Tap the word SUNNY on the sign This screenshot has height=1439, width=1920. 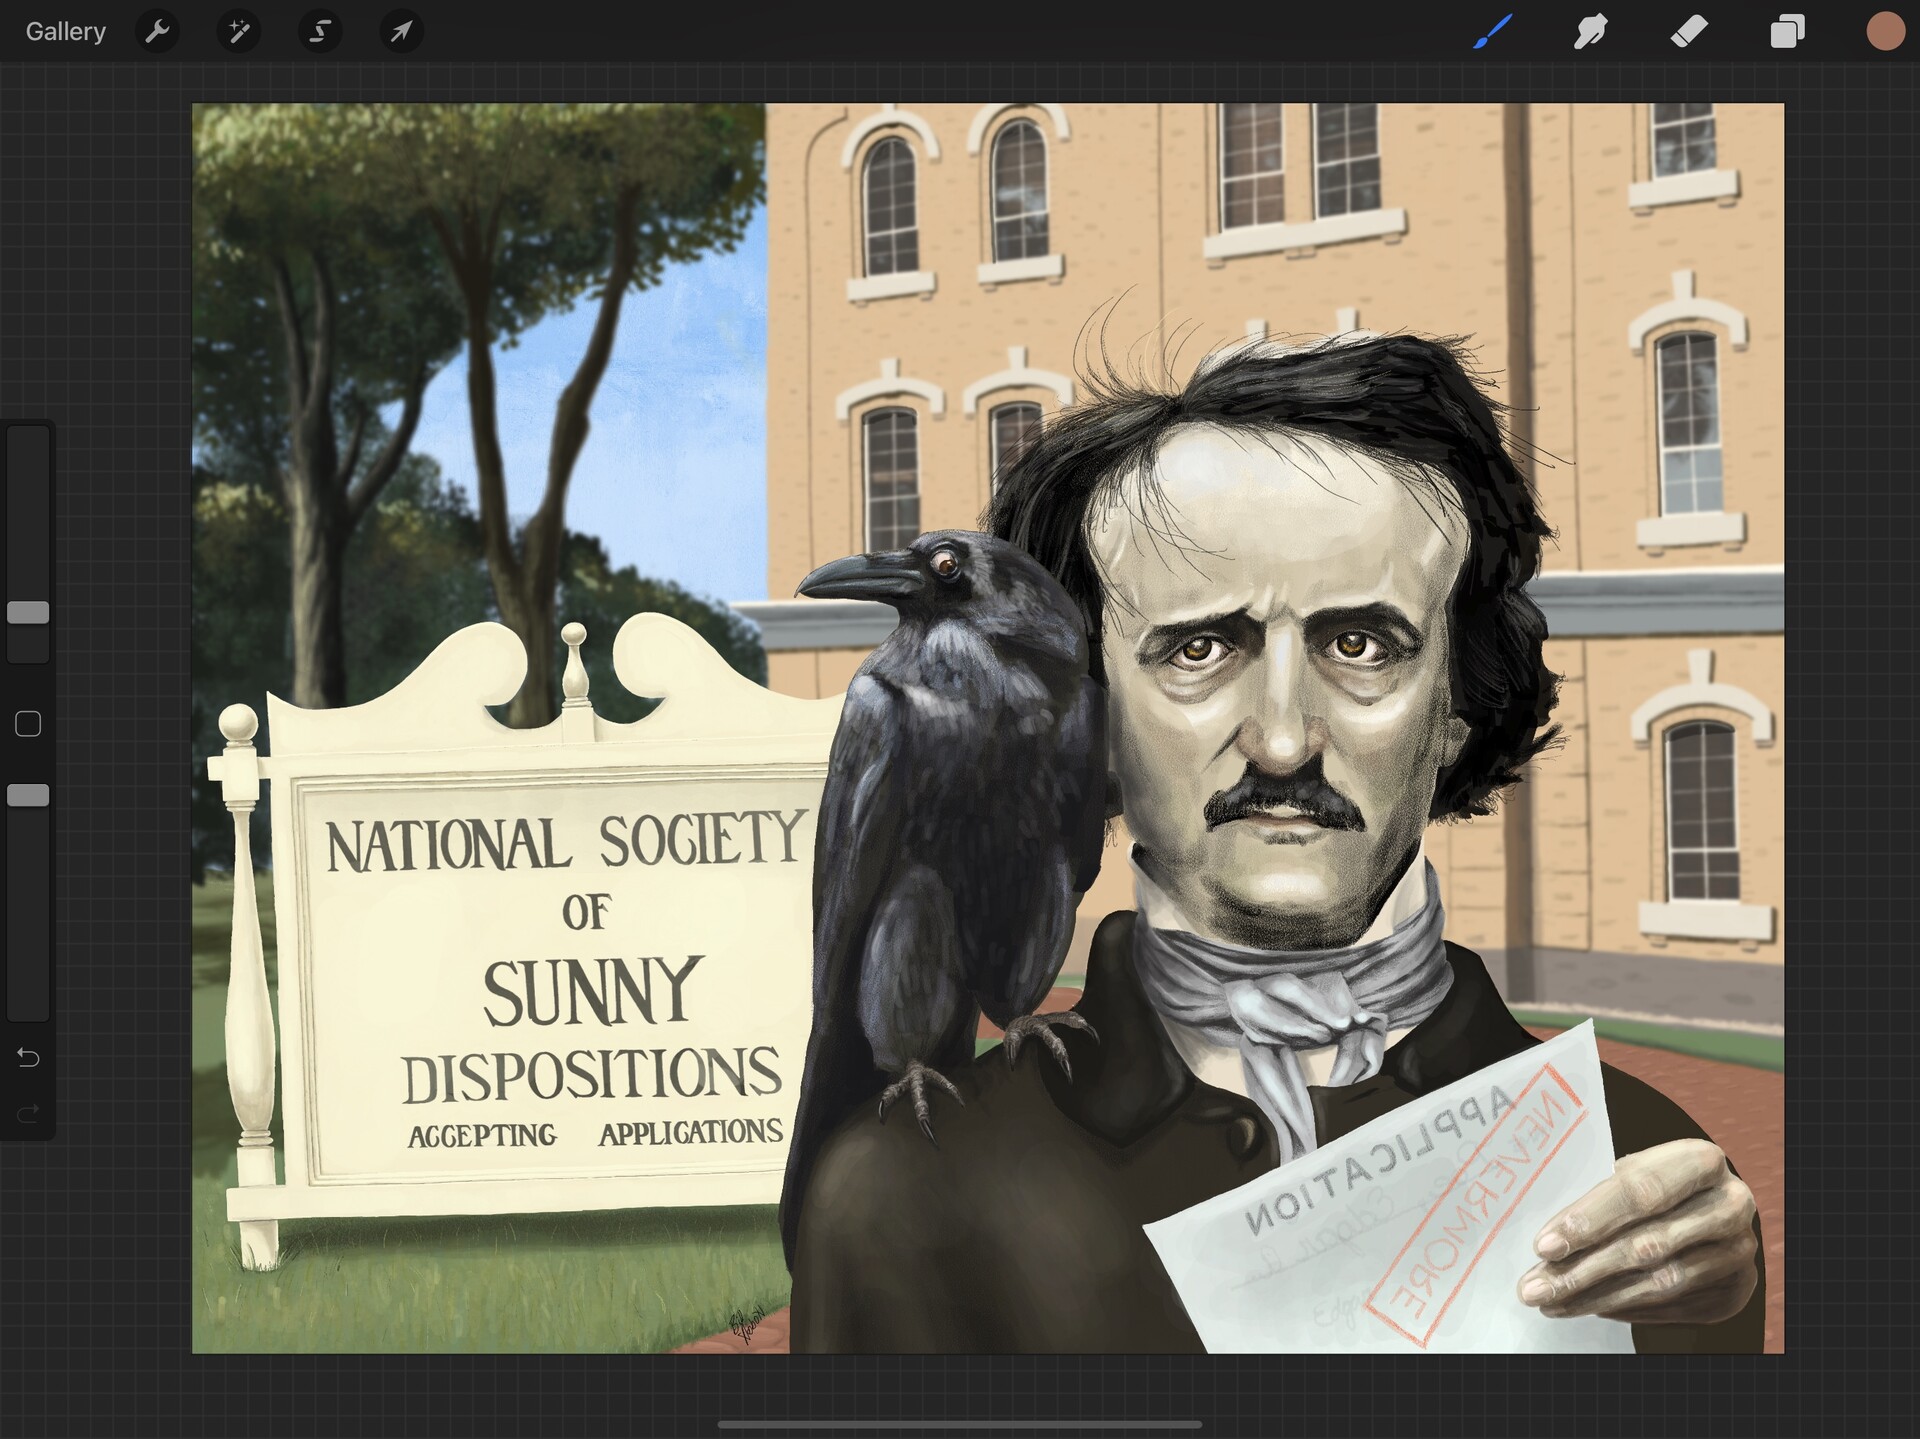(x=592, y=991)
